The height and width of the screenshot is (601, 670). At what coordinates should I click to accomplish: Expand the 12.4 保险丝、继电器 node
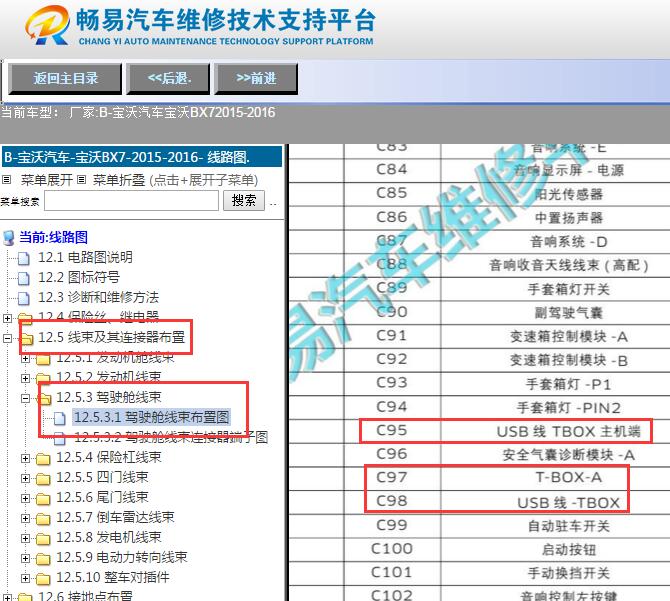tap(7, 318)
